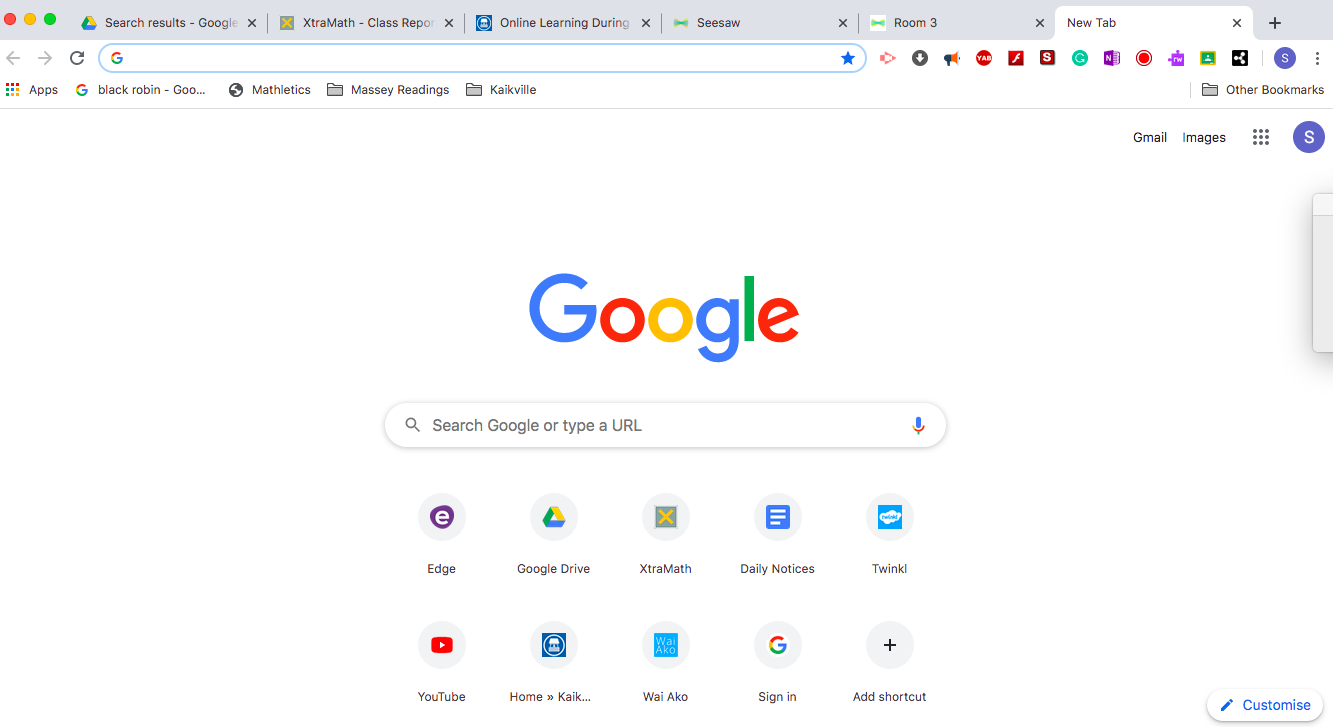Viewport: 1333px width, 727px height.
Task: Click the Google Classroom extension icon
Action: pos(1208,58)
